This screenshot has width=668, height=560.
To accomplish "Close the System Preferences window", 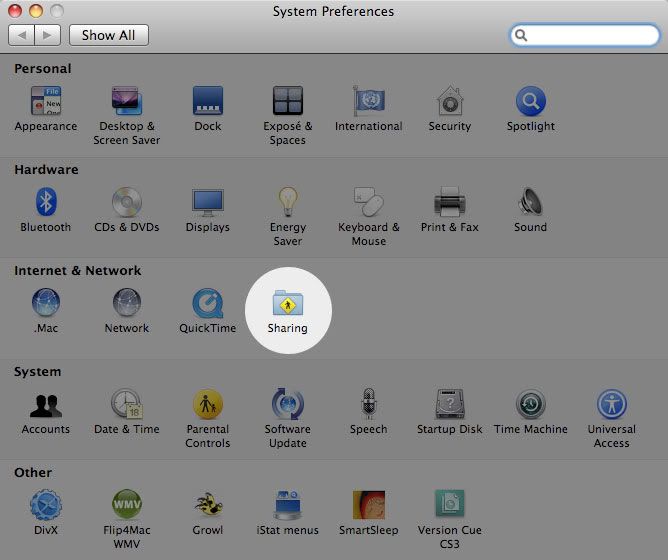I will point(15,11).
